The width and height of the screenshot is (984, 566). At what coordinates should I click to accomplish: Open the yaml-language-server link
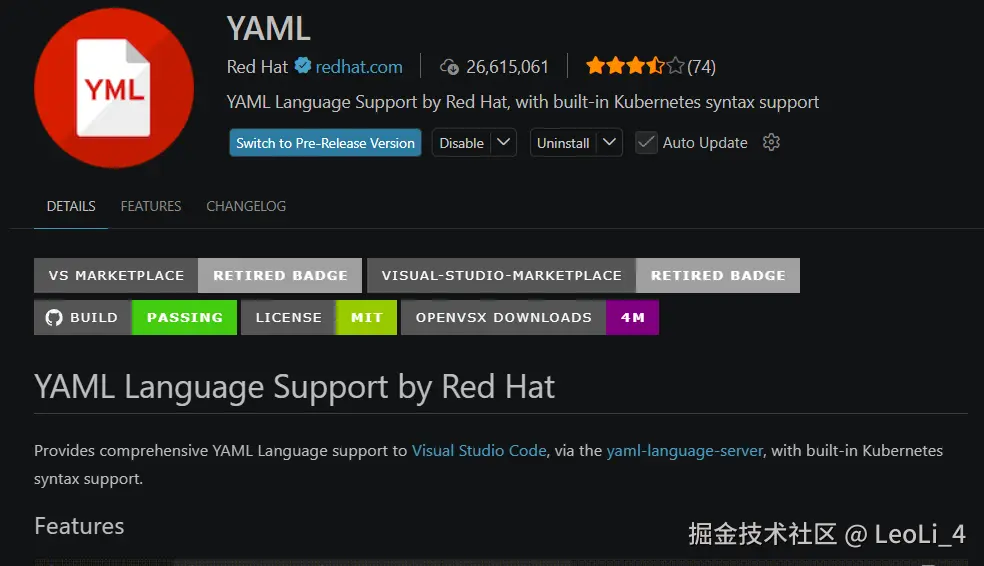pos(685,451)
